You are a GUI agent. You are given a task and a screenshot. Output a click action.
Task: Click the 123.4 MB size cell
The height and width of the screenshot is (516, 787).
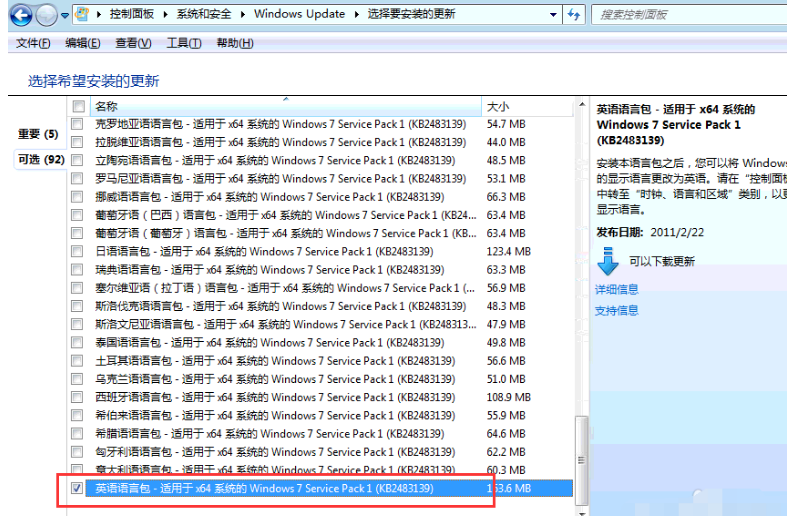508,251
